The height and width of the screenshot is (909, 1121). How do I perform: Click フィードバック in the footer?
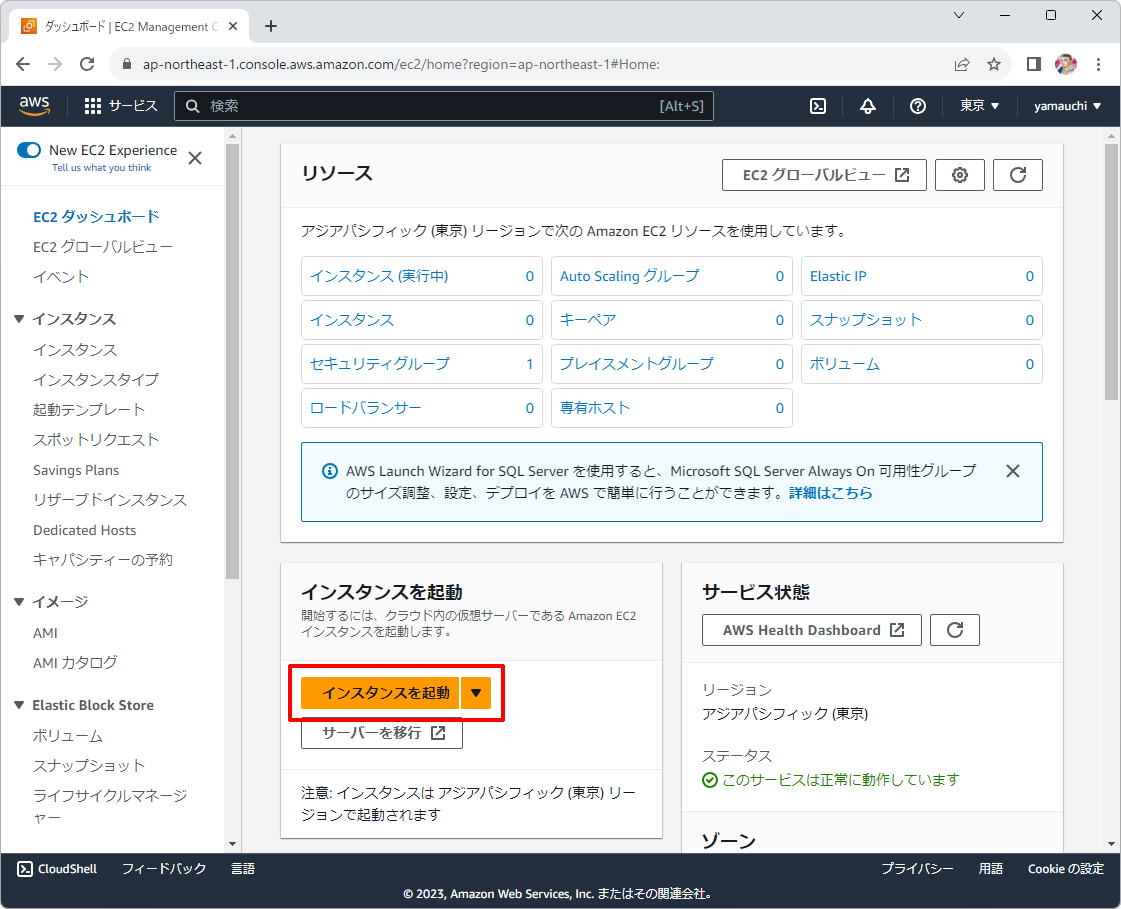pyautogui.click(x=164, y=869)
